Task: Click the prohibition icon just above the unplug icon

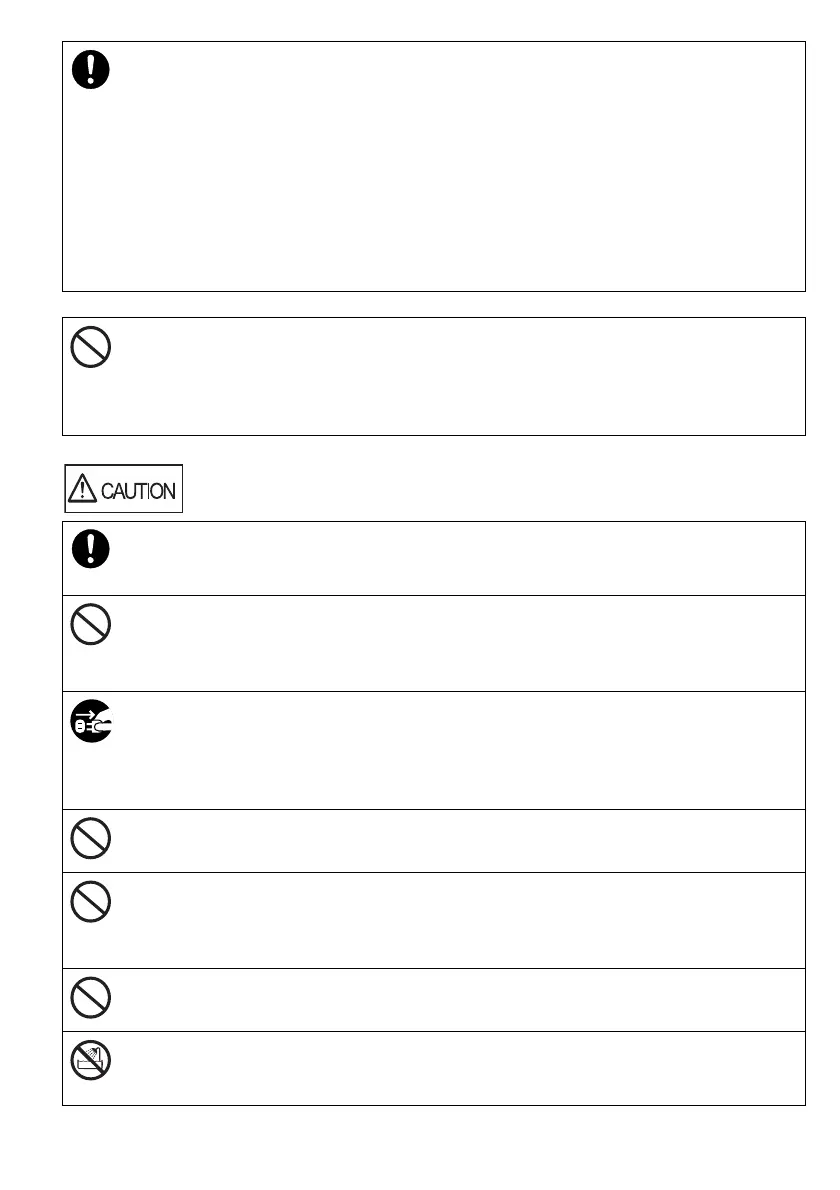Action: pos(90,625)
